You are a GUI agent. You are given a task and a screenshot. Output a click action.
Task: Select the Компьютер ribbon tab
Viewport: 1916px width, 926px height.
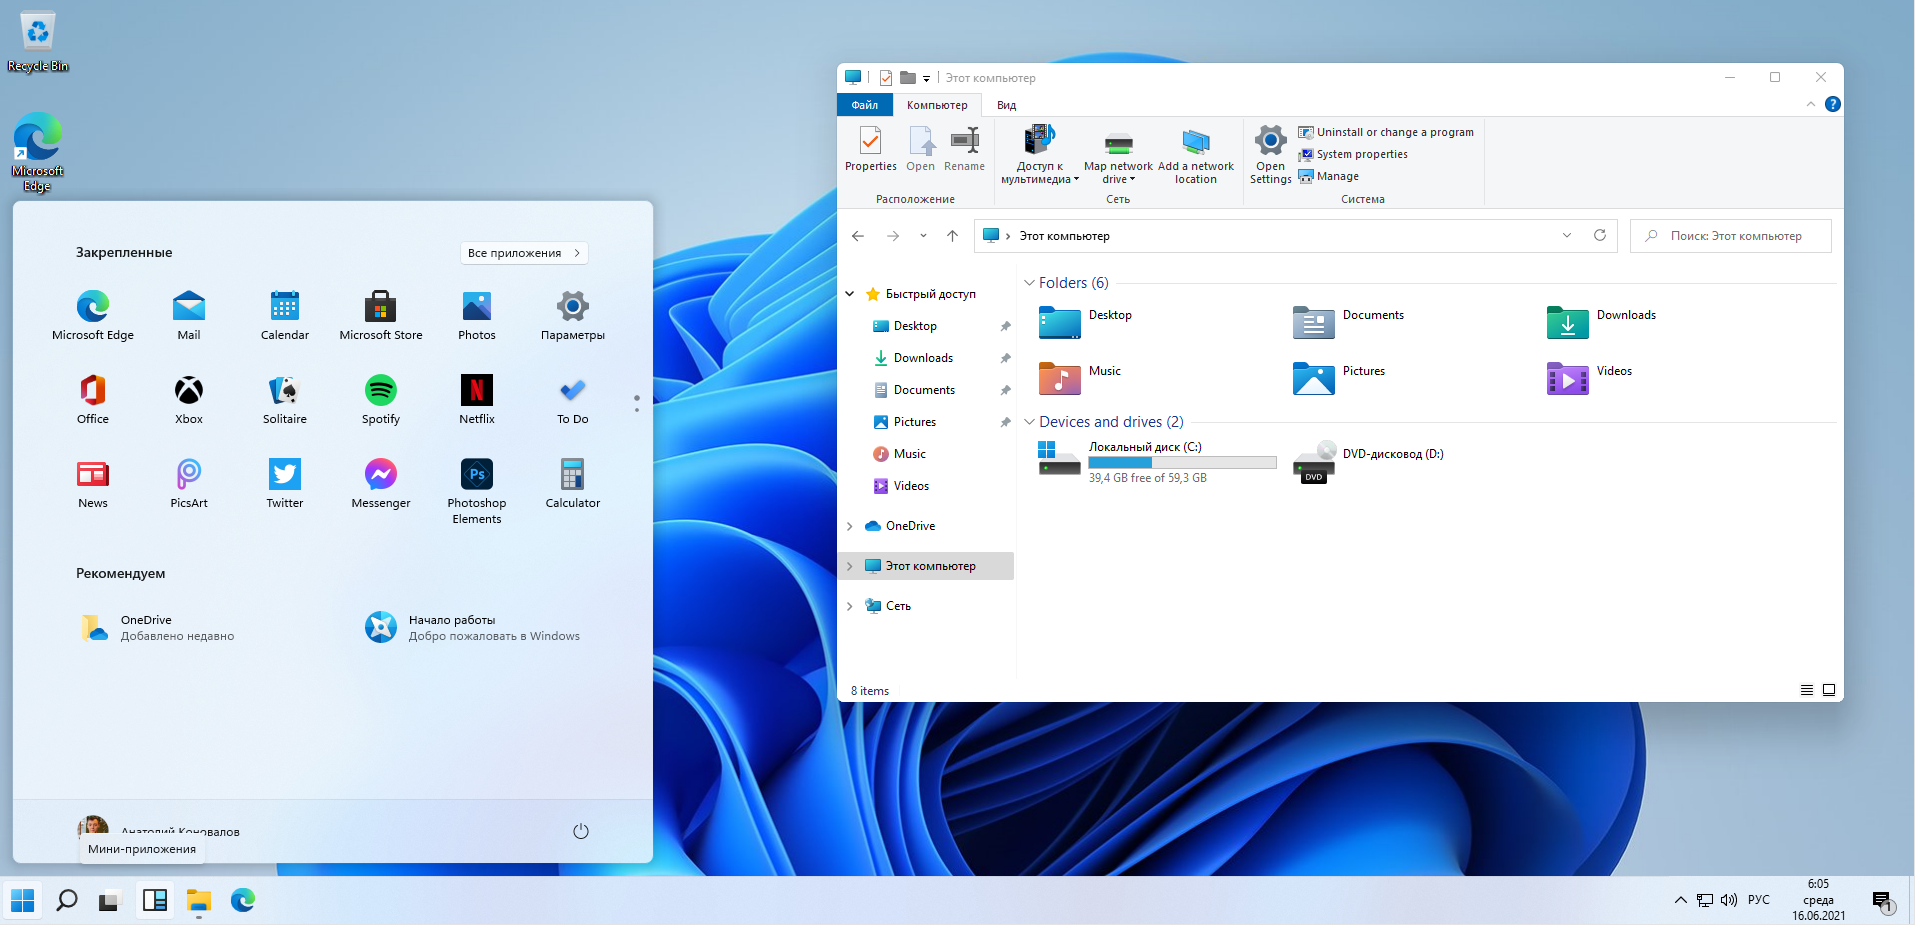(937, 105)
